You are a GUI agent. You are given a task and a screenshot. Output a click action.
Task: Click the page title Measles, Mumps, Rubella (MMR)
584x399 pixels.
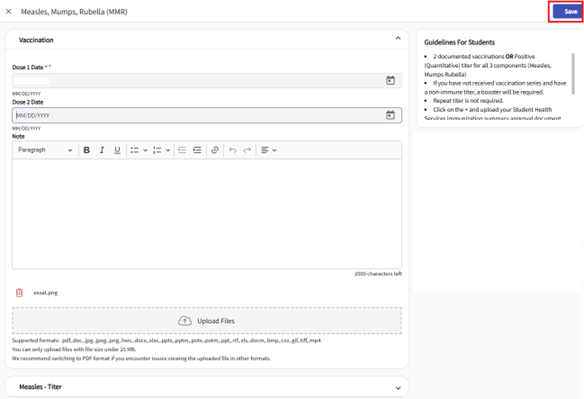74,12
